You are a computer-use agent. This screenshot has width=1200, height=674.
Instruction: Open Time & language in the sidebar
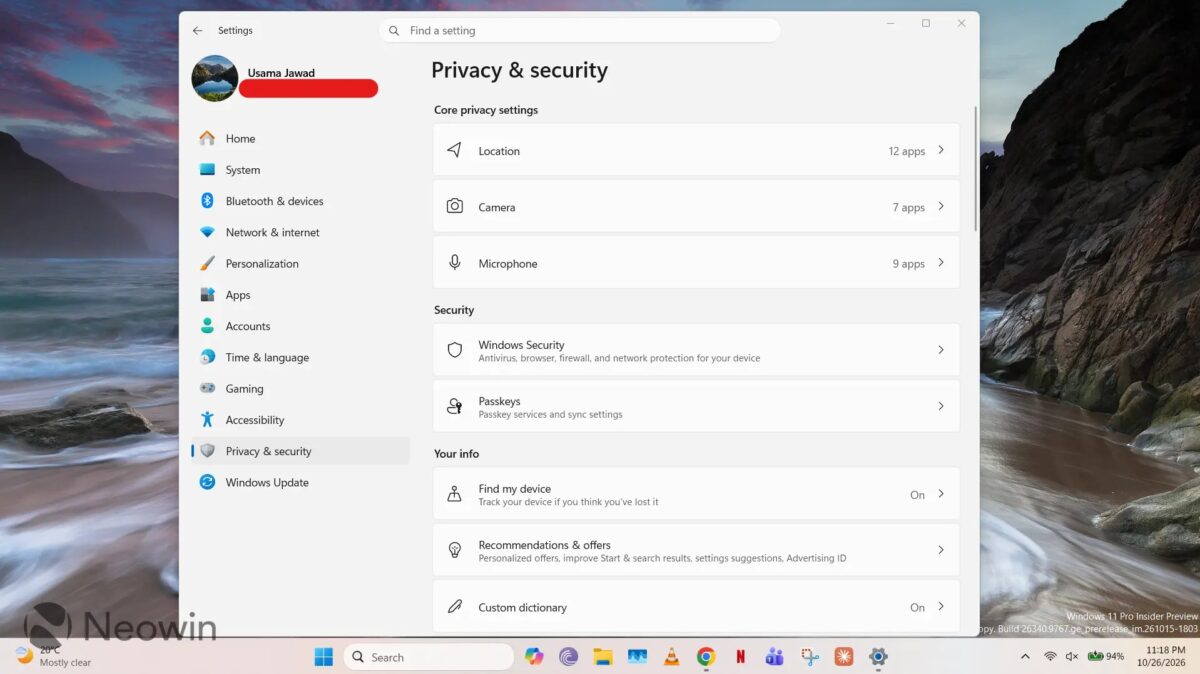coord(300,357)
